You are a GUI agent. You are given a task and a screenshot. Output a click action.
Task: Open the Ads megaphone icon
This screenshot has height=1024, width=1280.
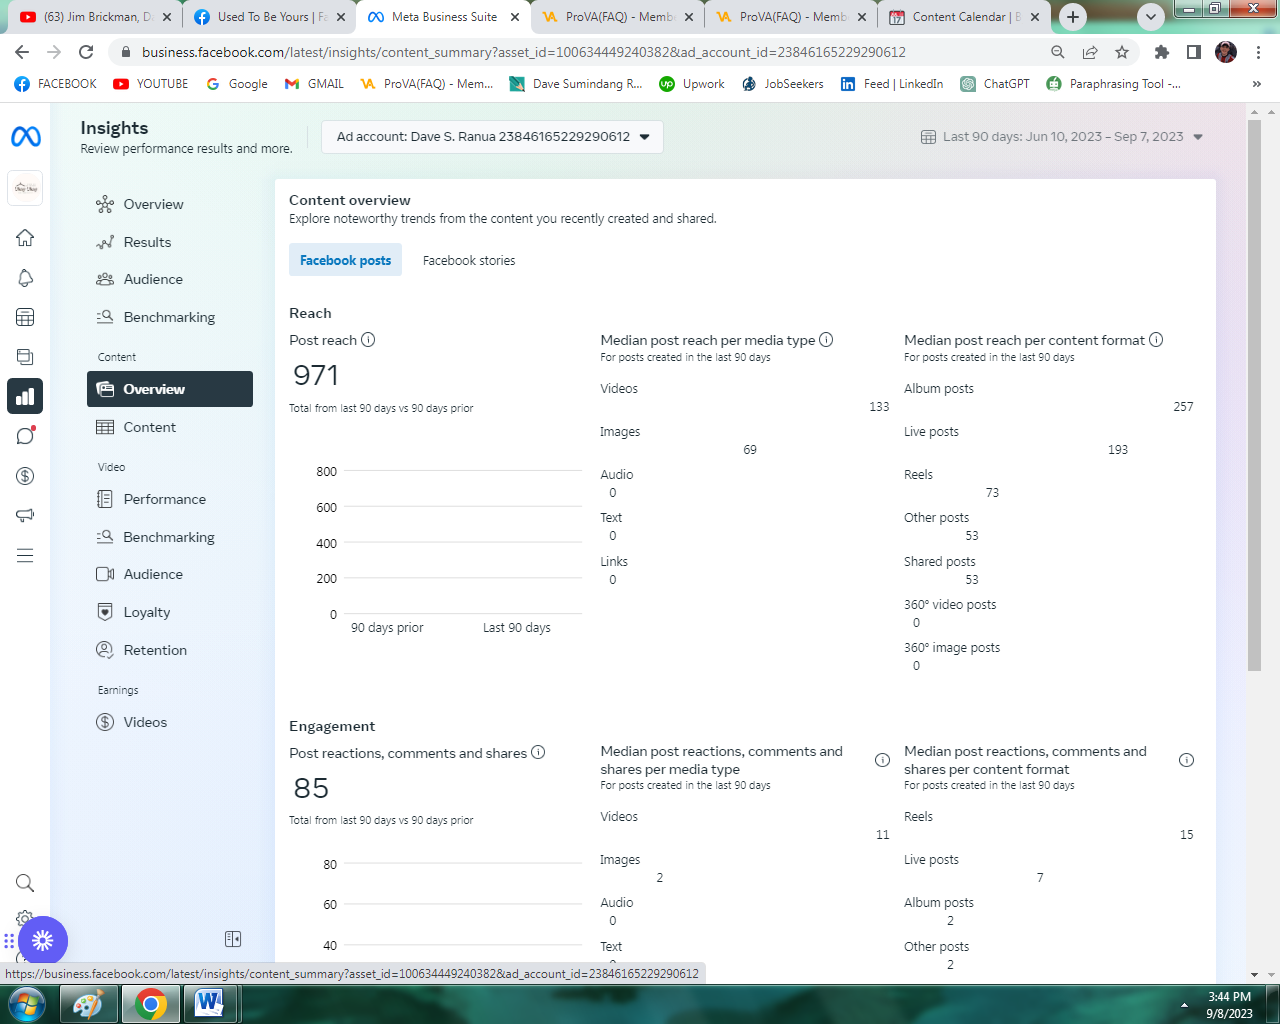click(25, 515)
